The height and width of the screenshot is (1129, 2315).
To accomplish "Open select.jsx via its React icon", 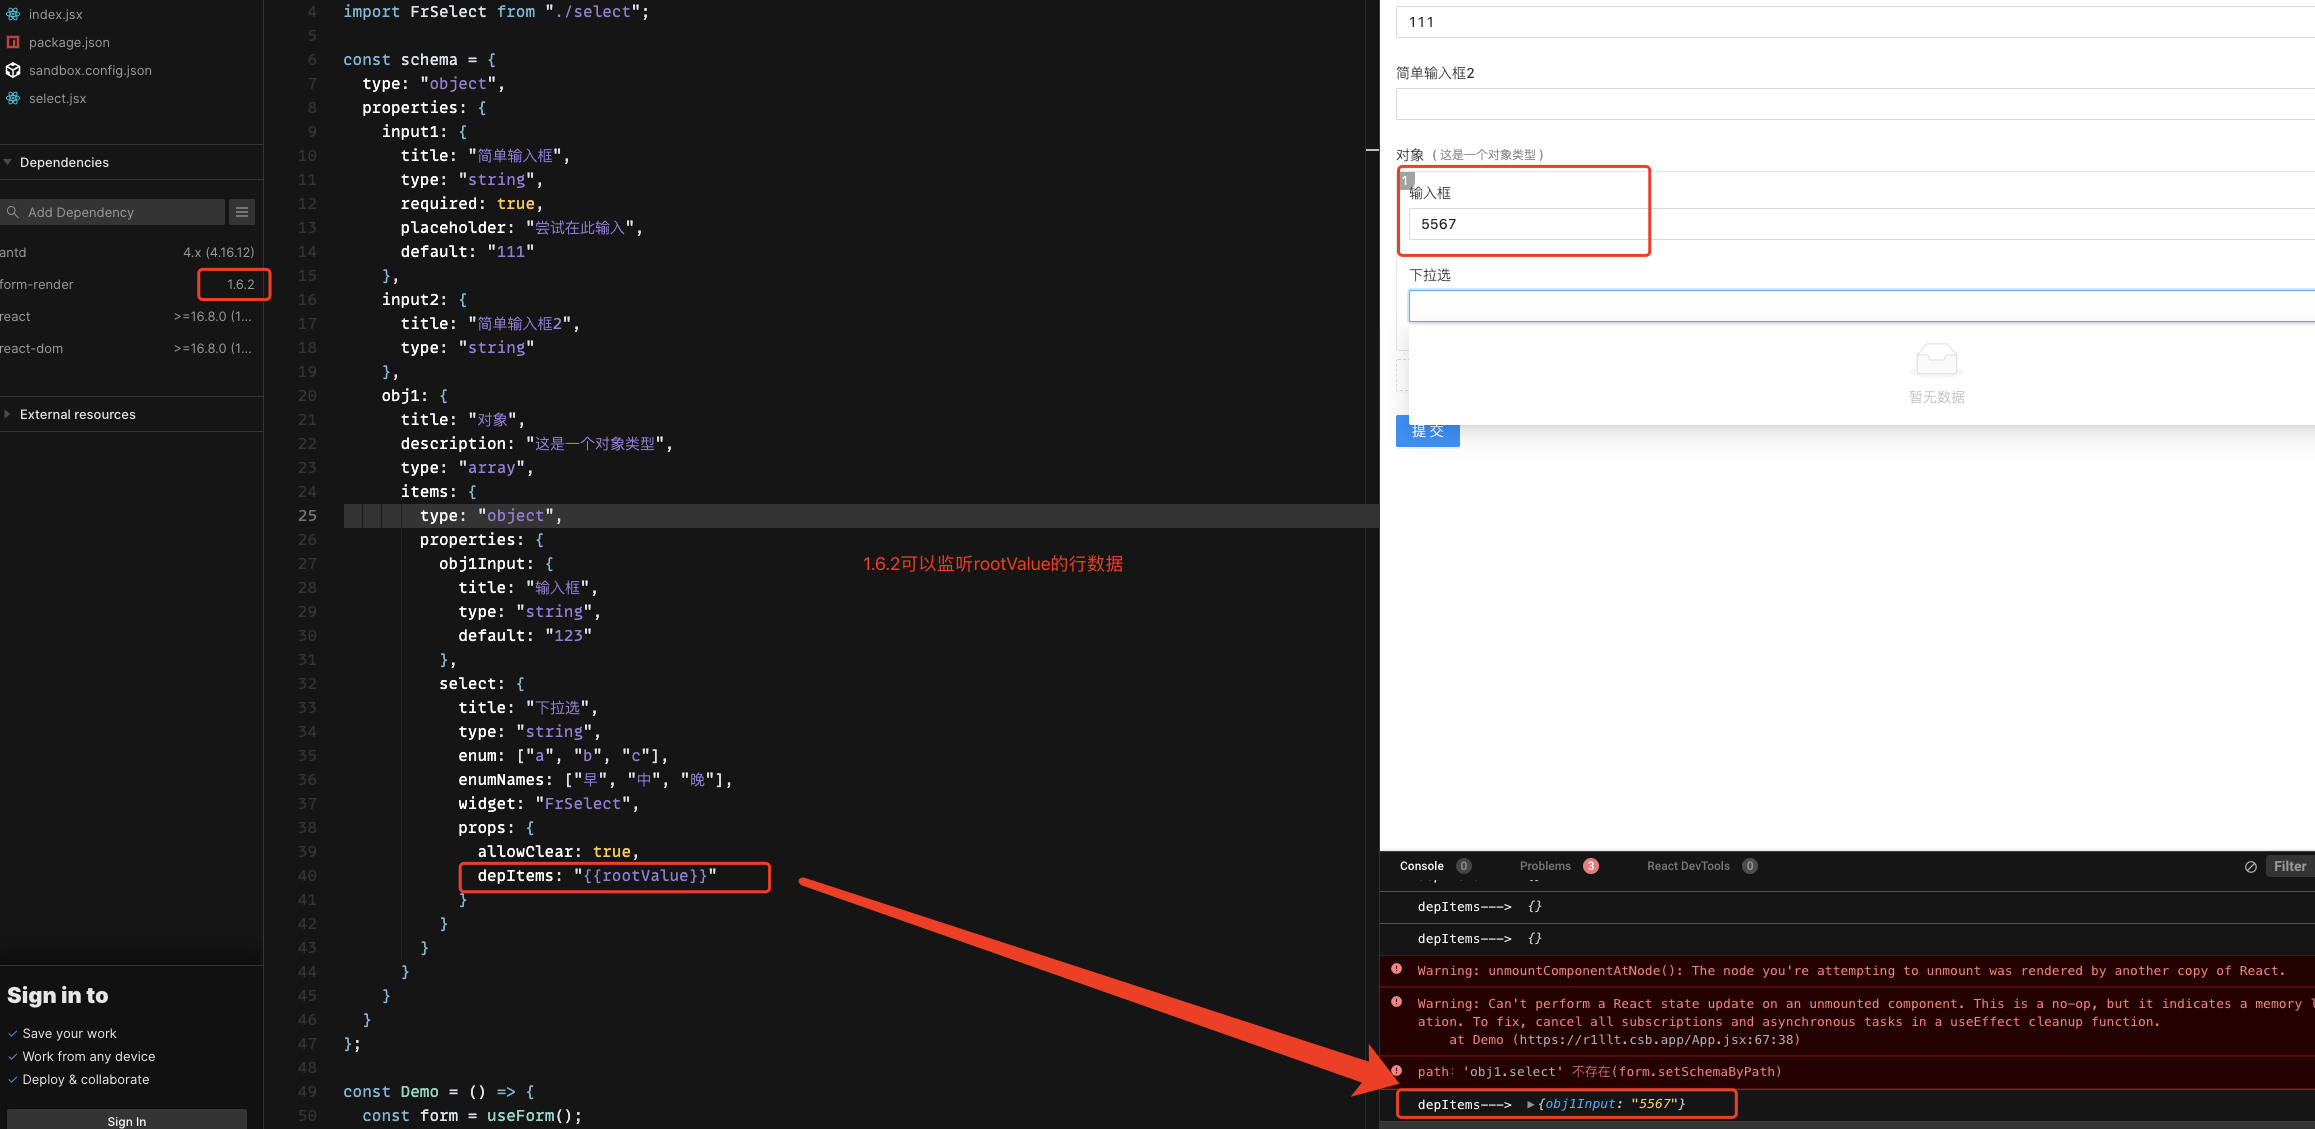I will (x=13, y=98).
